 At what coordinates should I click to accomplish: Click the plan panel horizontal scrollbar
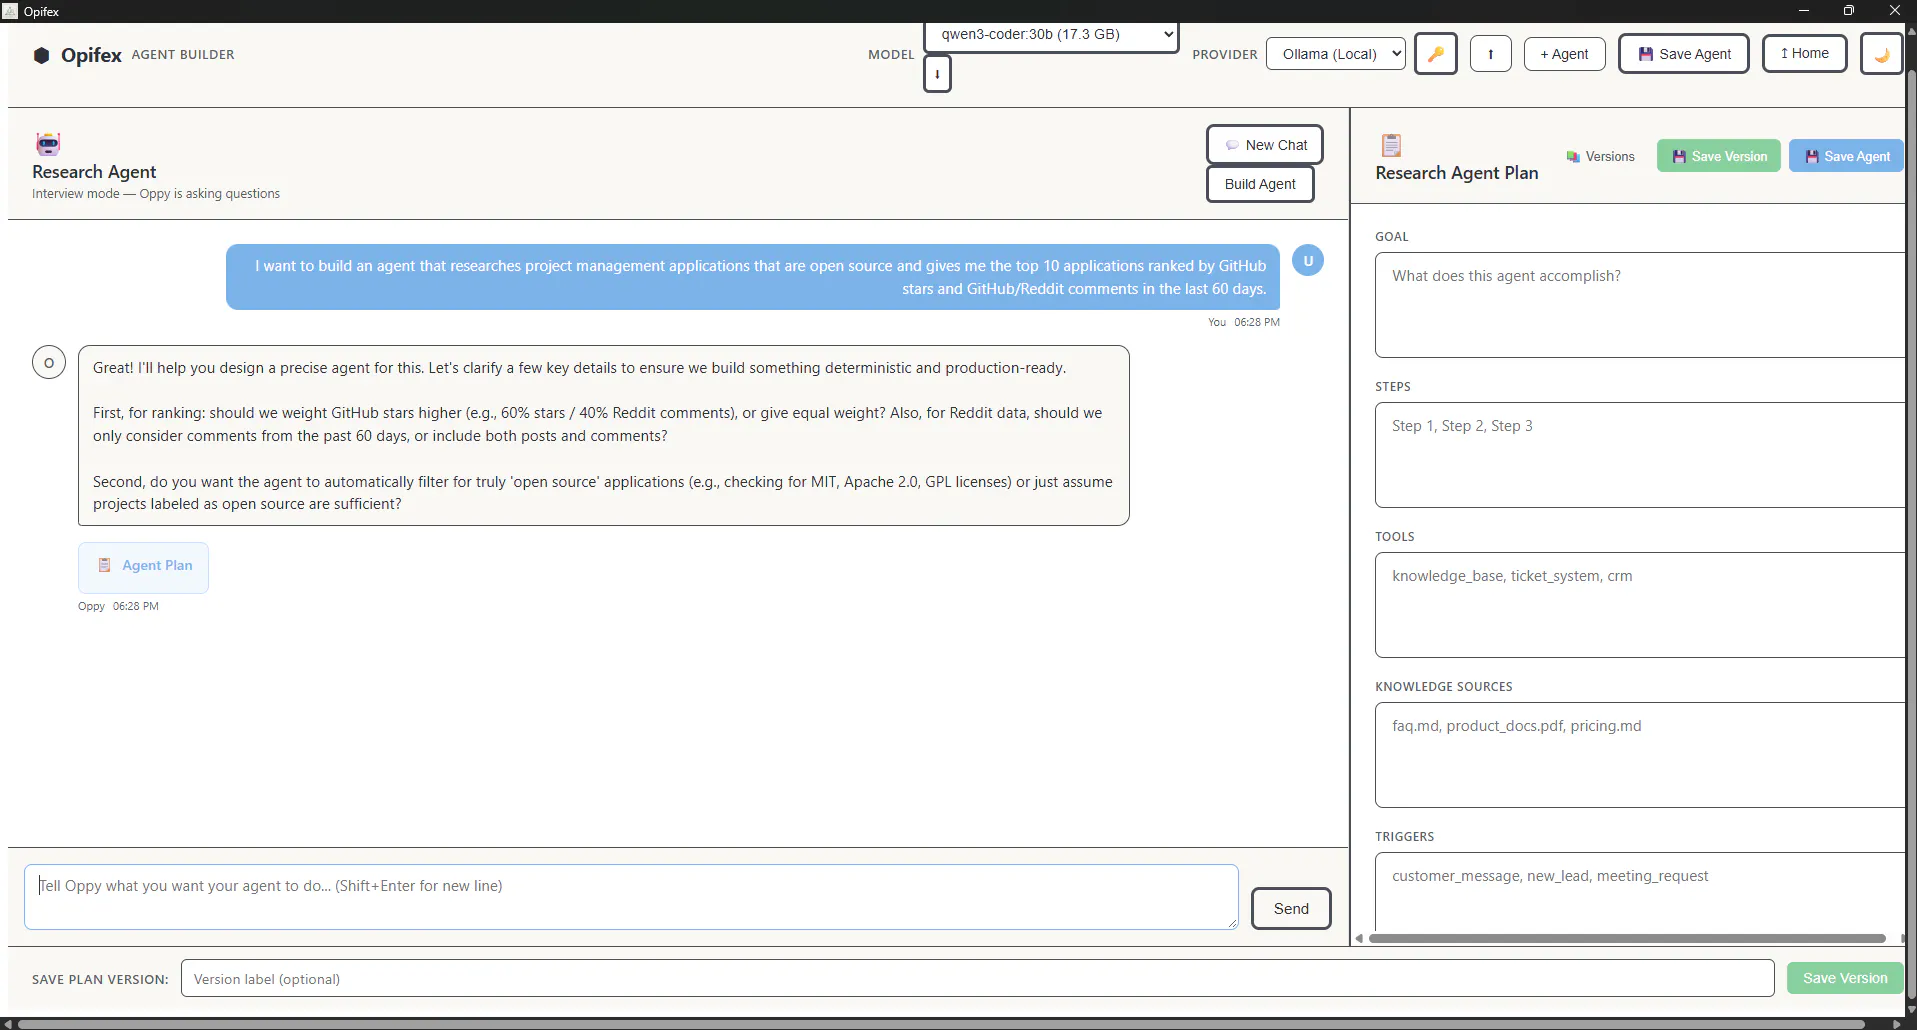coord(1627,939)
